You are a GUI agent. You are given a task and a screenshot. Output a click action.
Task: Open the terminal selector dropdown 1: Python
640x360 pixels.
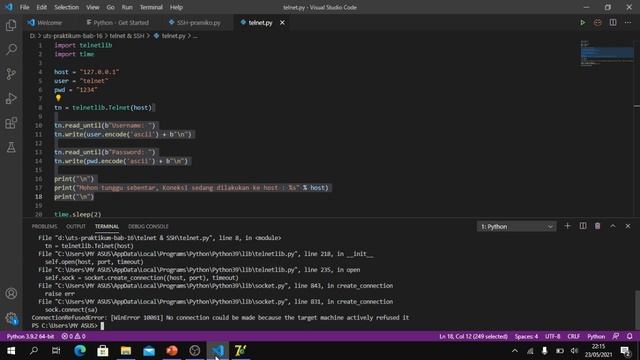pos(516,227)
